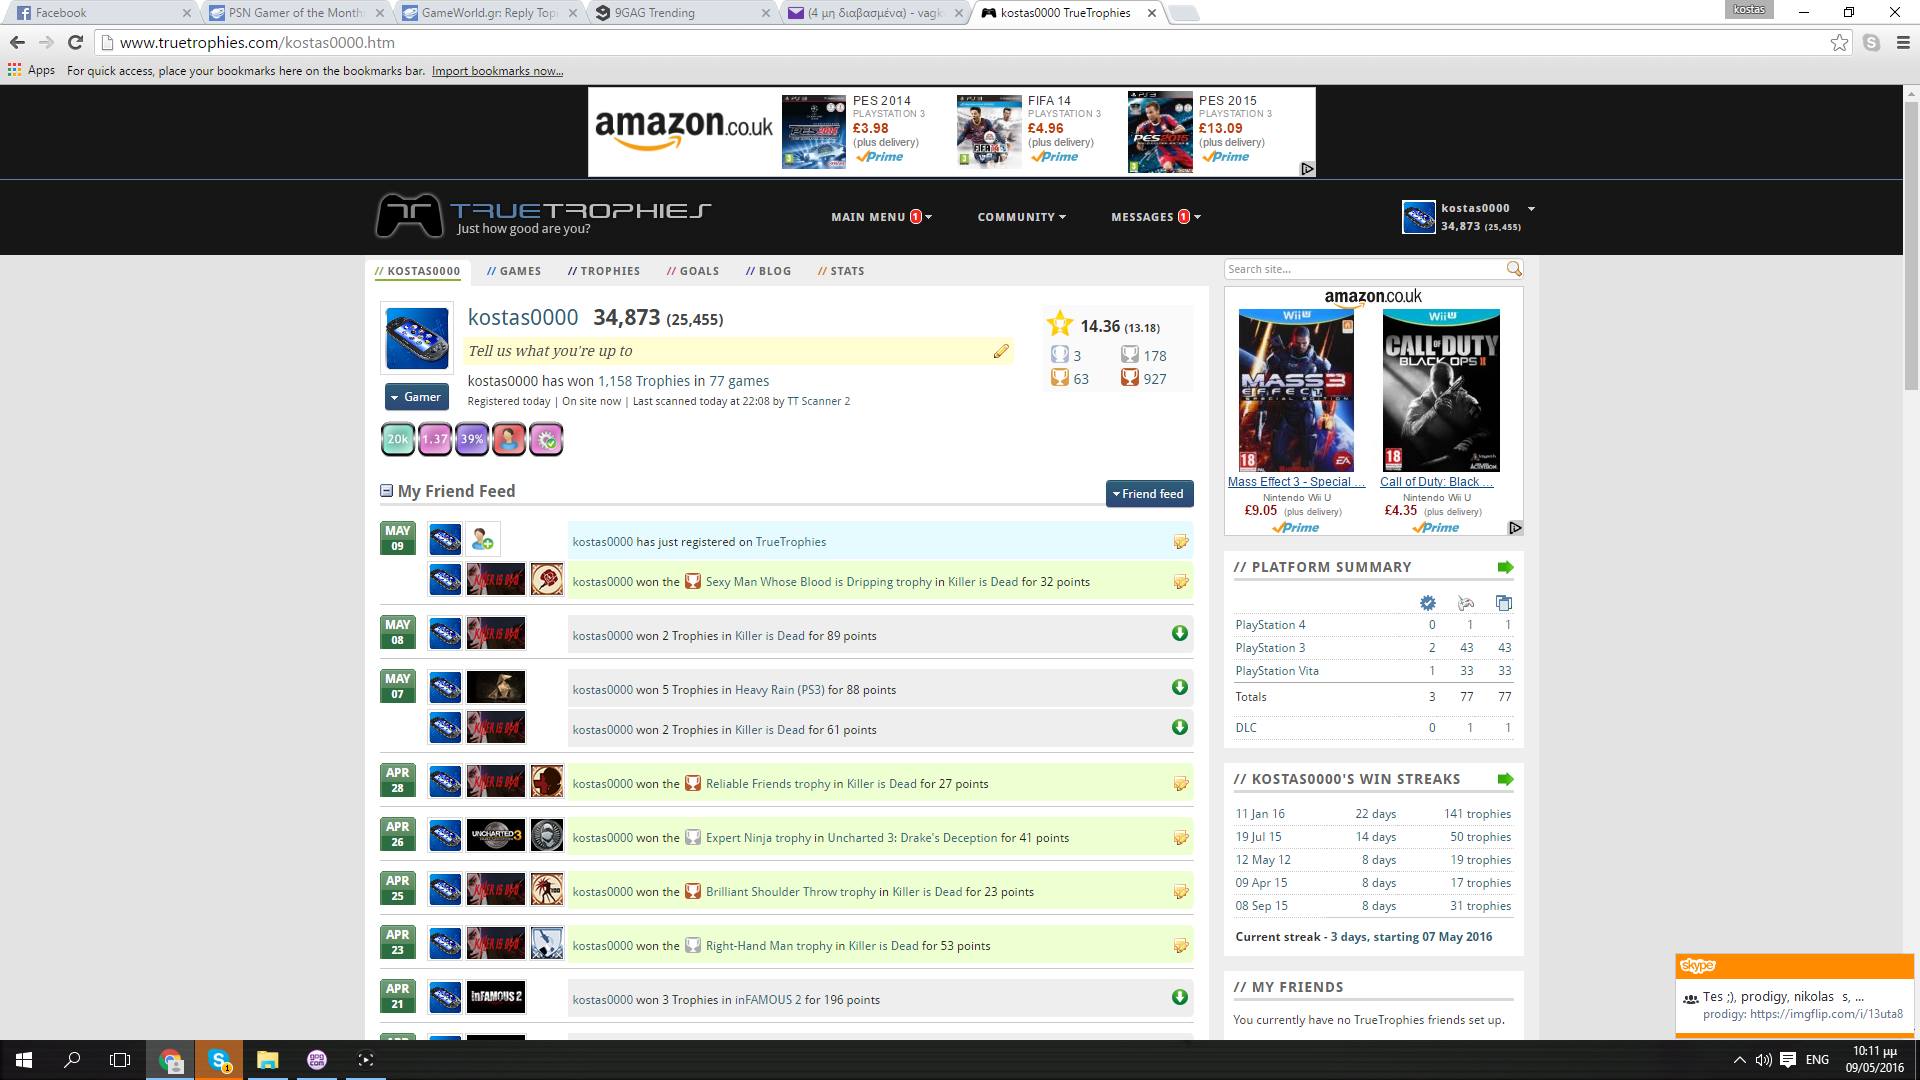Click Uncharted 3 game thumbnail
The image size is (1920, 1080).
pyautogui.click(x=495, y=835)
